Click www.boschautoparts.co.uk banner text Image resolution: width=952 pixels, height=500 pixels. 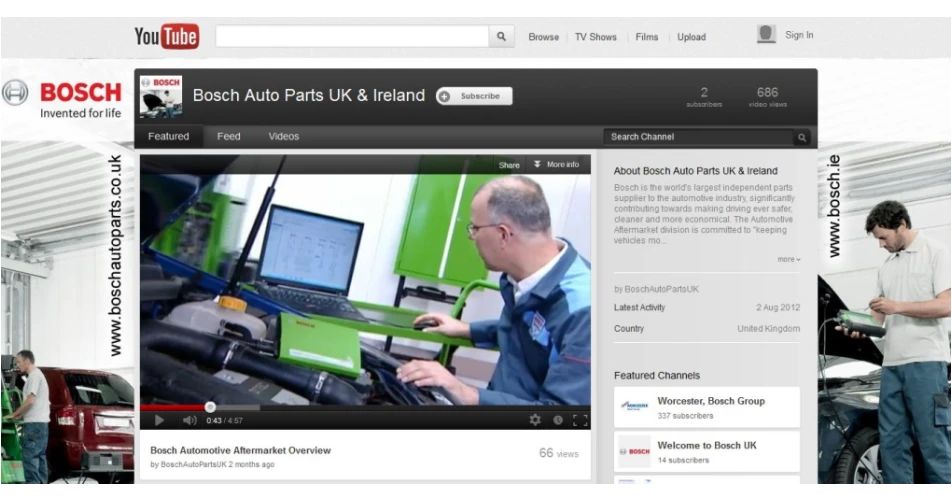pyautogui.click(x=115, y=256)
